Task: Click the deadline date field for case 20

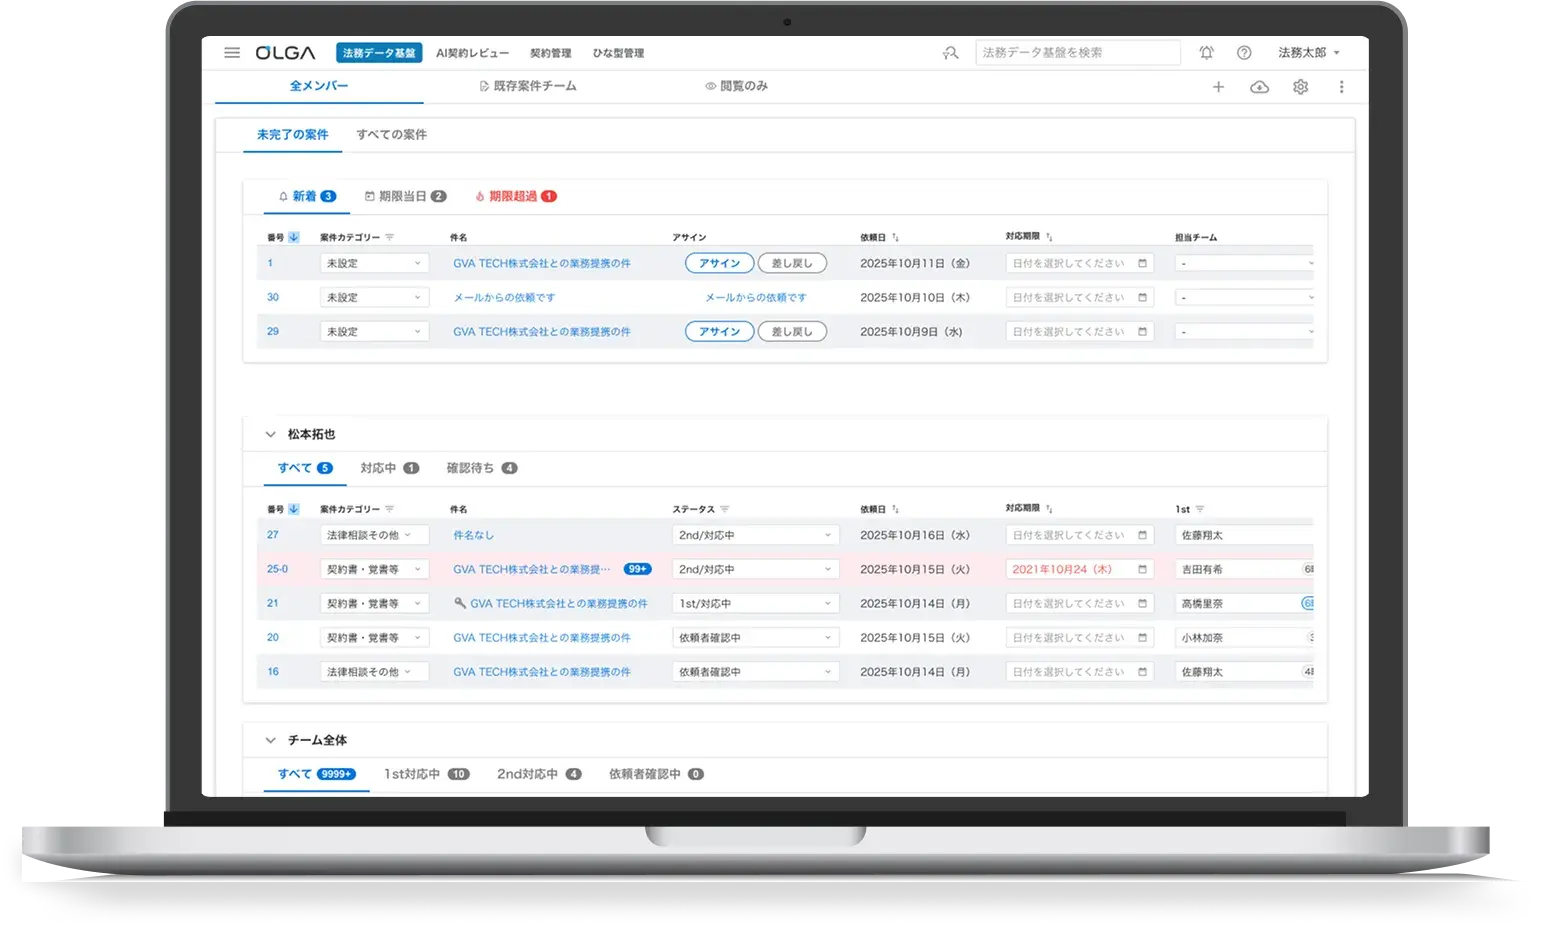Action: (x=1080, y=637)
